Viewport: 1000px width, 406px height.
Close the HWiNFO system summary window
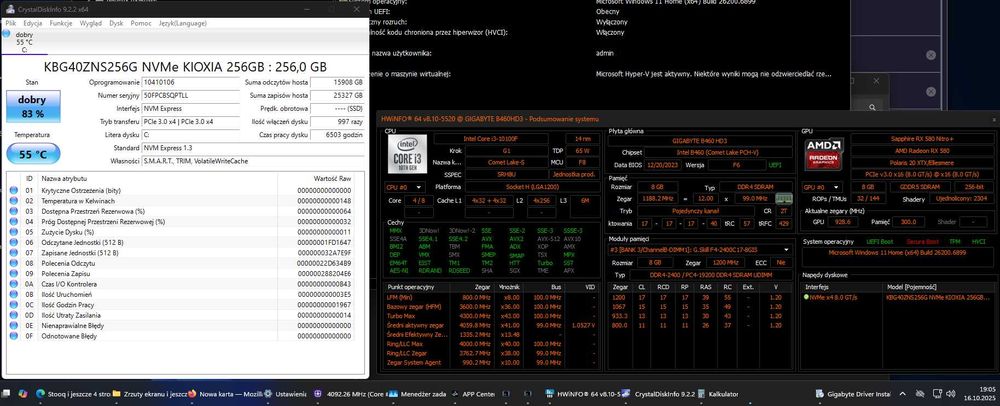point(994,119)
